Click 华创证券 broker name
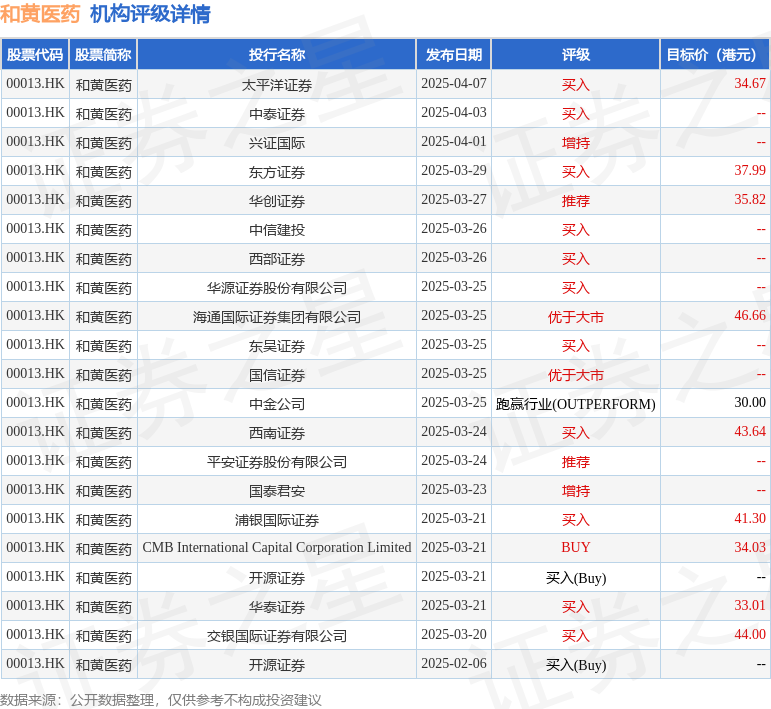The width and height of the screenshot is (771, 709). (x=277, y=201)
